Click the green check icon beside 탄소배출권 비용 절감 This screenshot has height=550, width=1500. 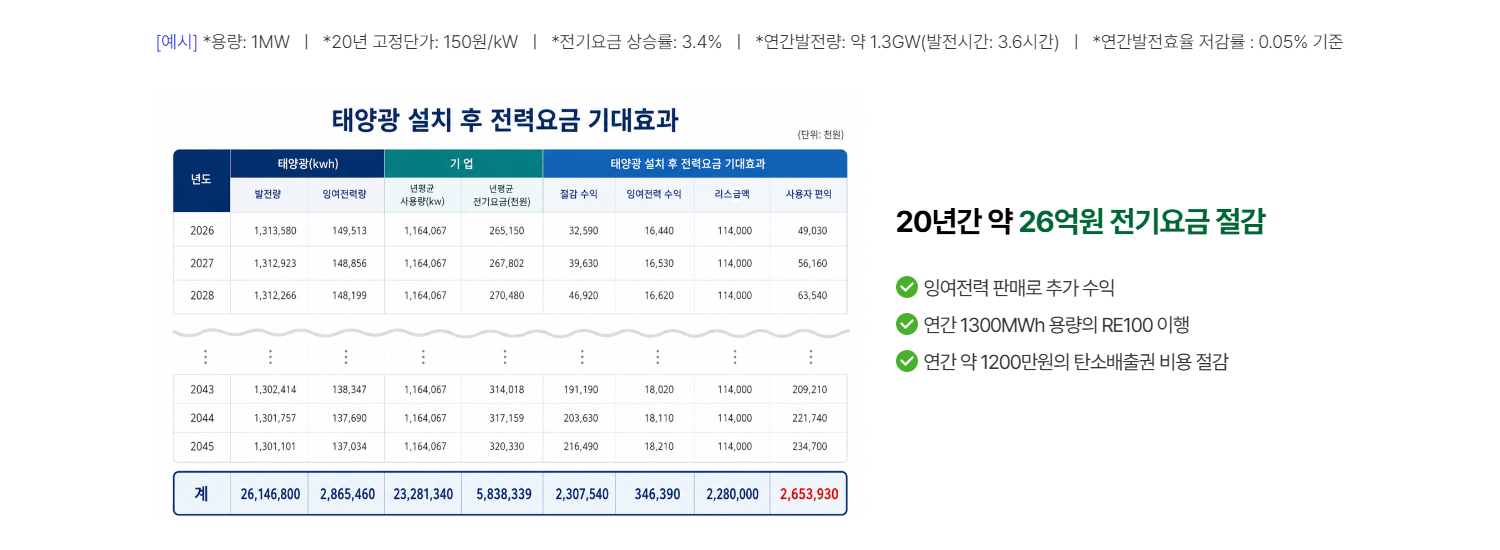(x=907, y=361)
